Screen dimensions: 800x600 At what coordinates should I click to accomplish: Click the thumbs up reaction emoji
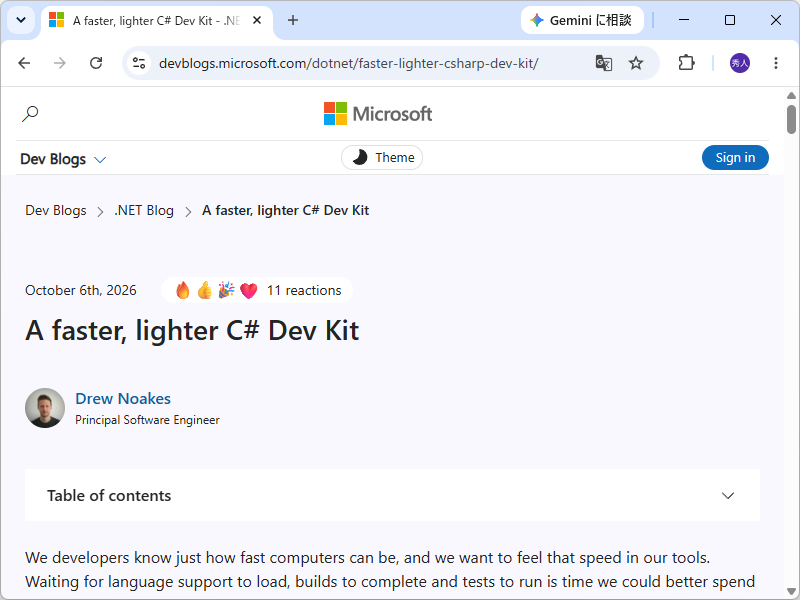(205, 290)
